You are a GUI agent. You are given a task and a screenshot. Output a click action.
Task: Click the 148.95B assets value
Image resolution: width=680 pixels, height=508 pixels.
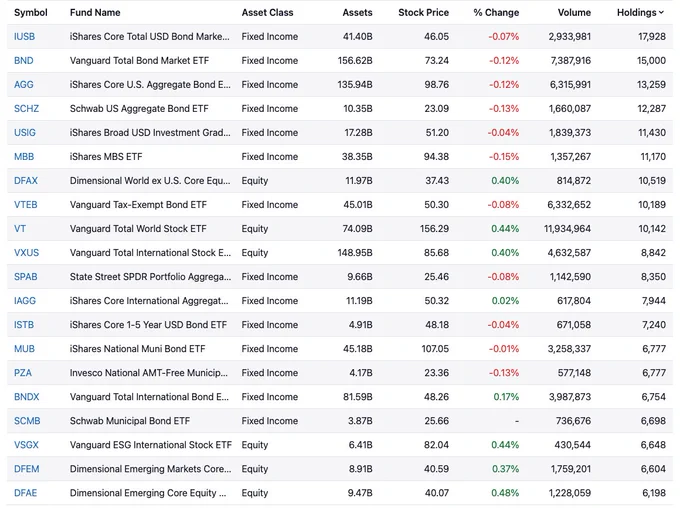(355, 252)
